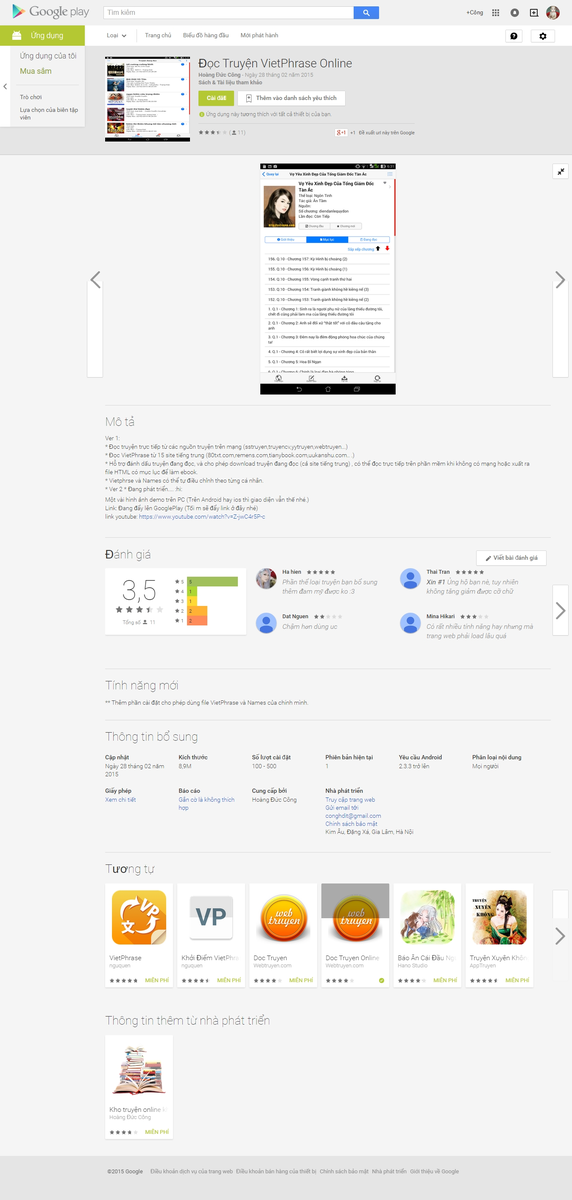Open the Trang chủ tab
The image size is (572, 1200).
pyautogui.click(x=158, y=35)
